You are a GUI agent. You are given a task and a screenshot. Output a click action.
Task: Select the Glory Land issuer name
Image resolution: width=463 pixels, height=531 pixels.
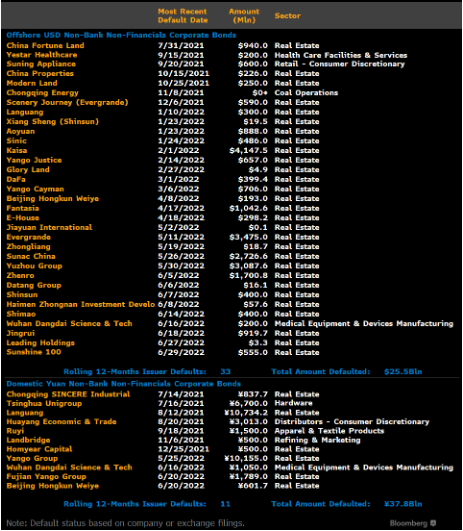(28, 170)
